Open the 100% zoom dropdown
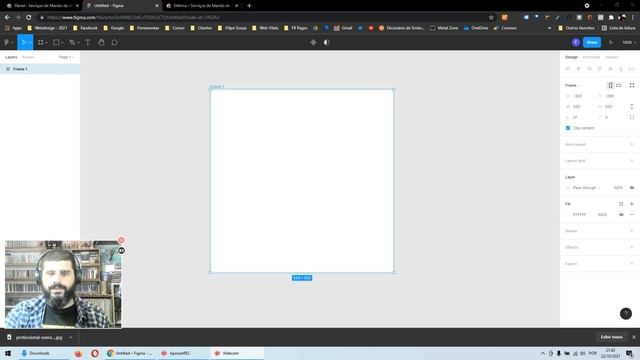 click(629, 42)
